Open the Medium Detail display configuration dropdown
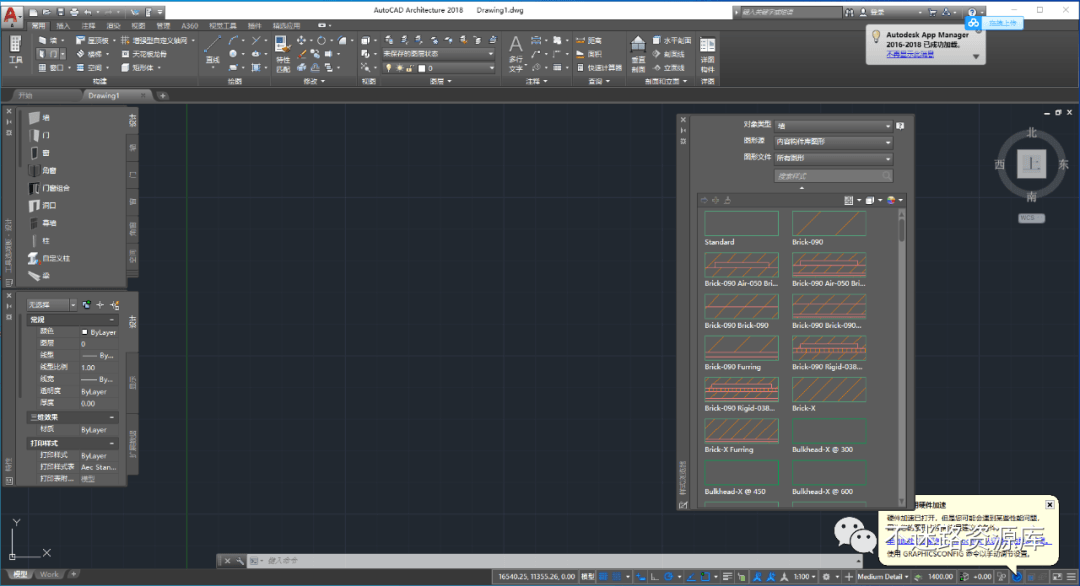Viewport: 1080px width, 586px height. (x=883, y=576)
